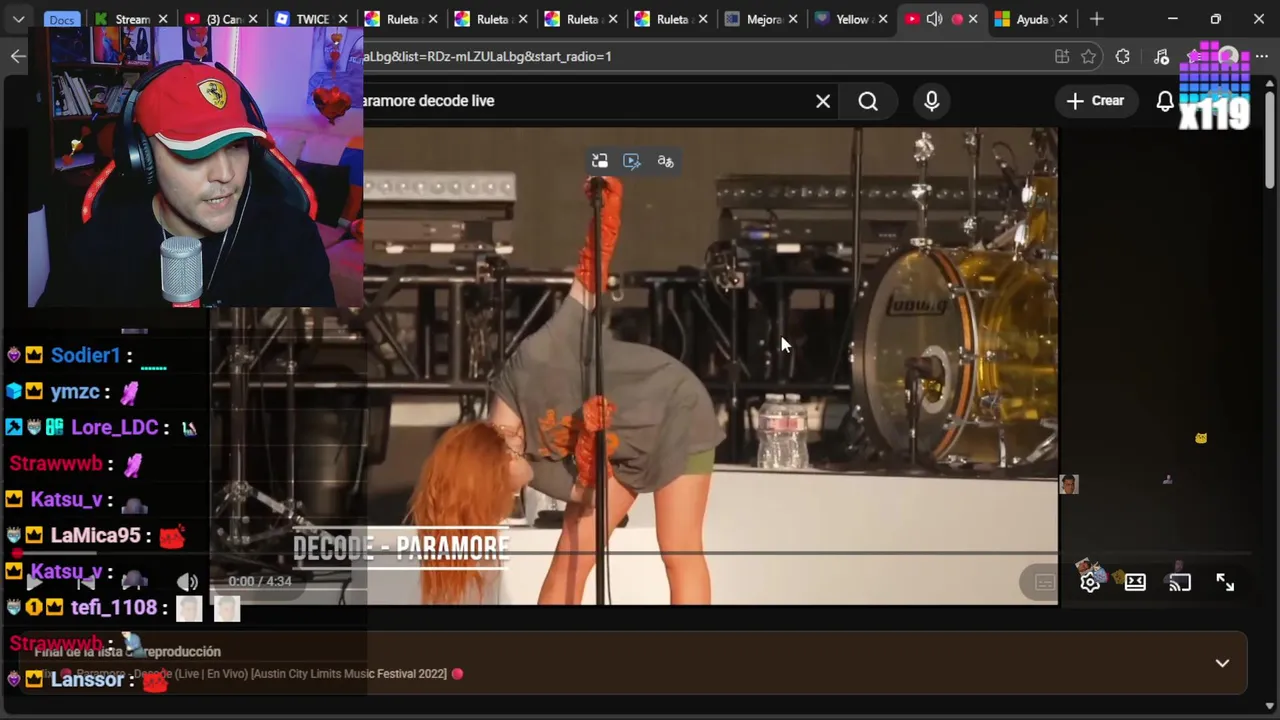Open YouTube notifications bell

point(1165,101)
